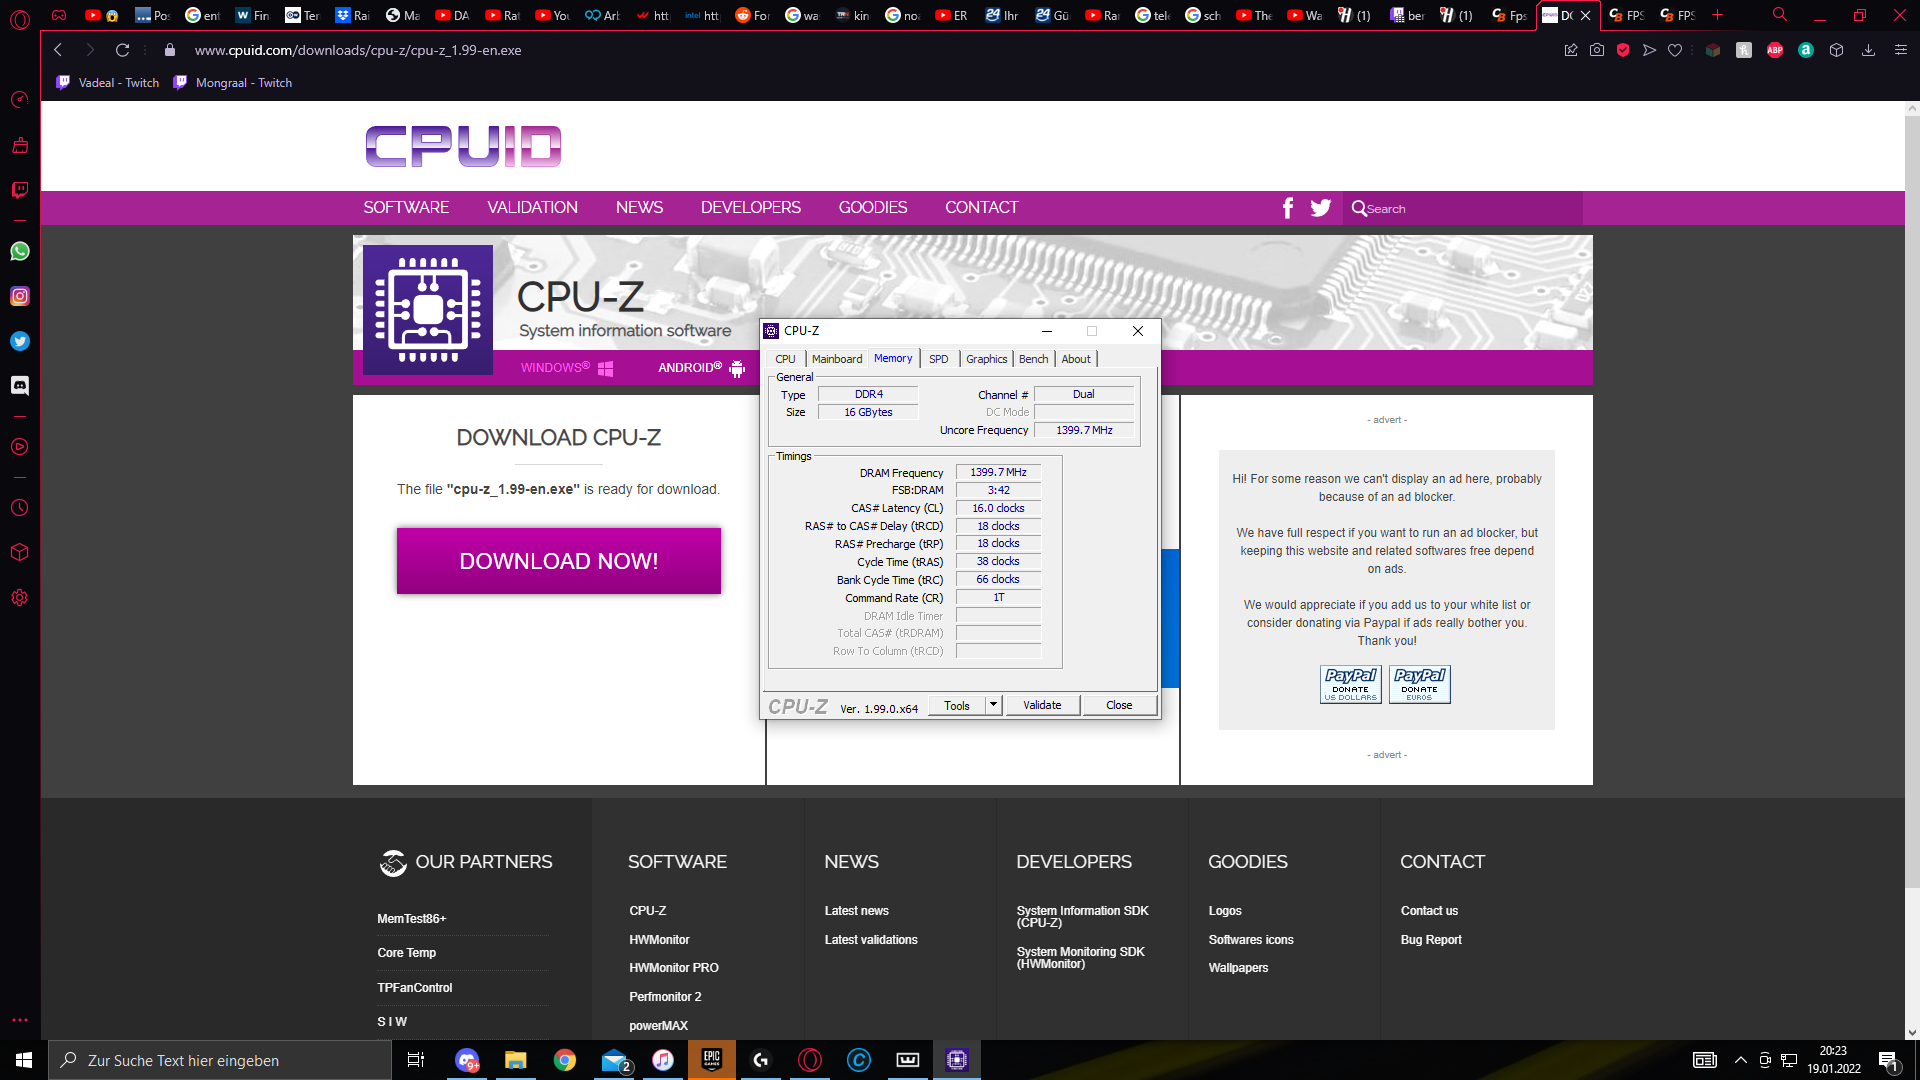The image size is (1920, 1080).
Task: Click Adblock Plus extension icon
Action: pyautogui.click(x=1775, y=50)
